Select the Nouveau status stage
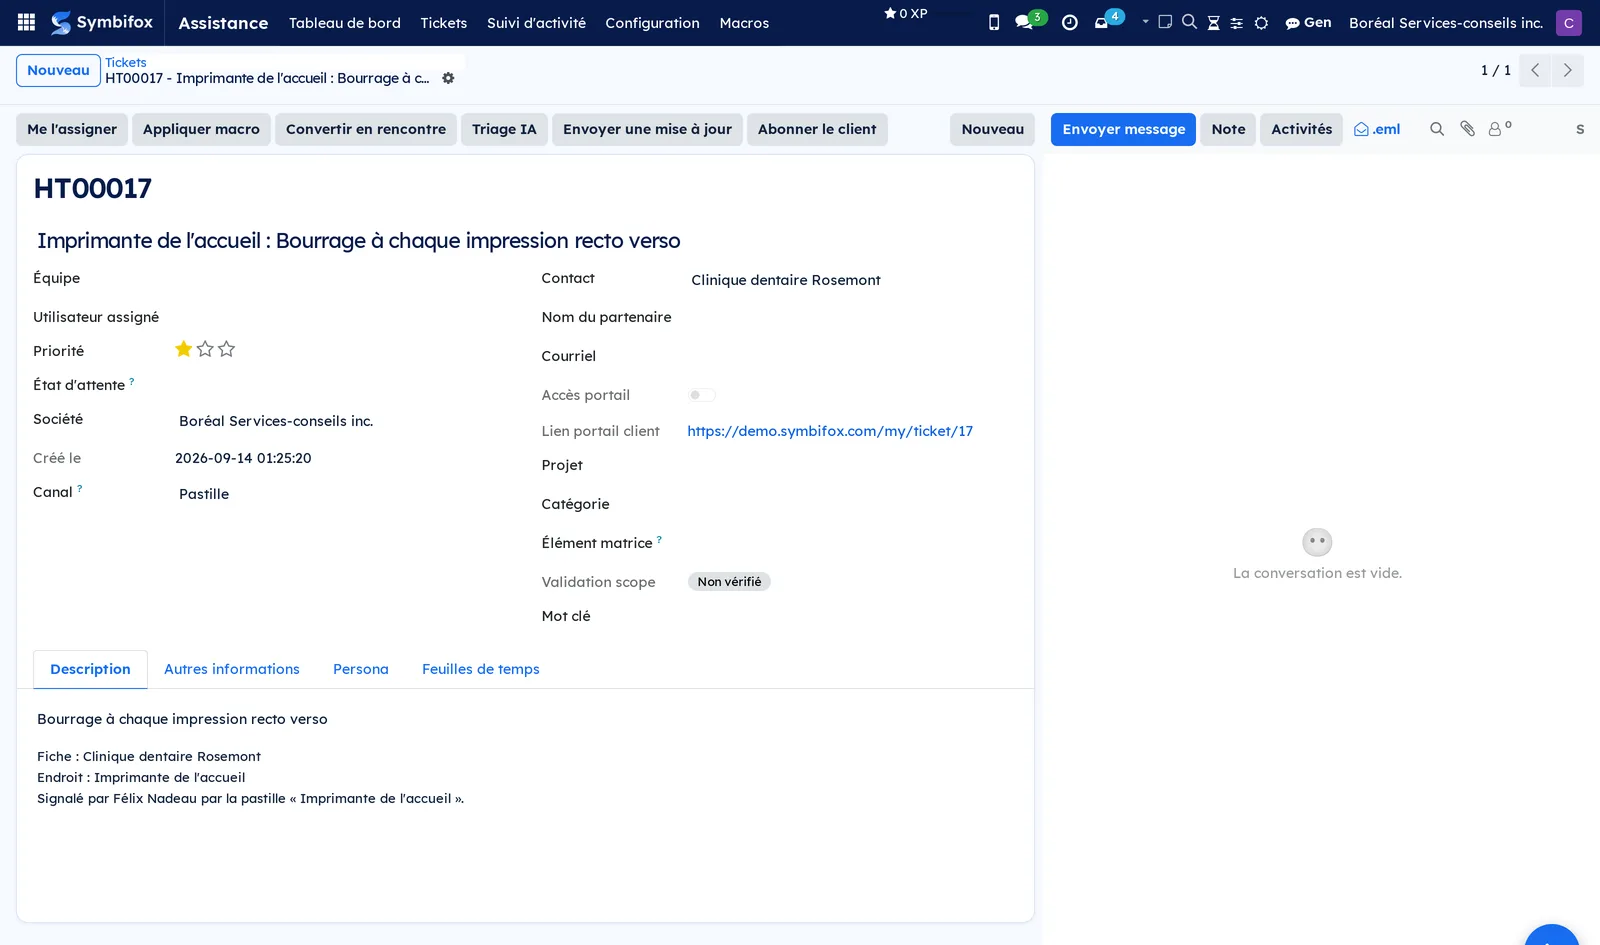The height and width of the screenshot is (945, 1600). click(x=993, y=129)
